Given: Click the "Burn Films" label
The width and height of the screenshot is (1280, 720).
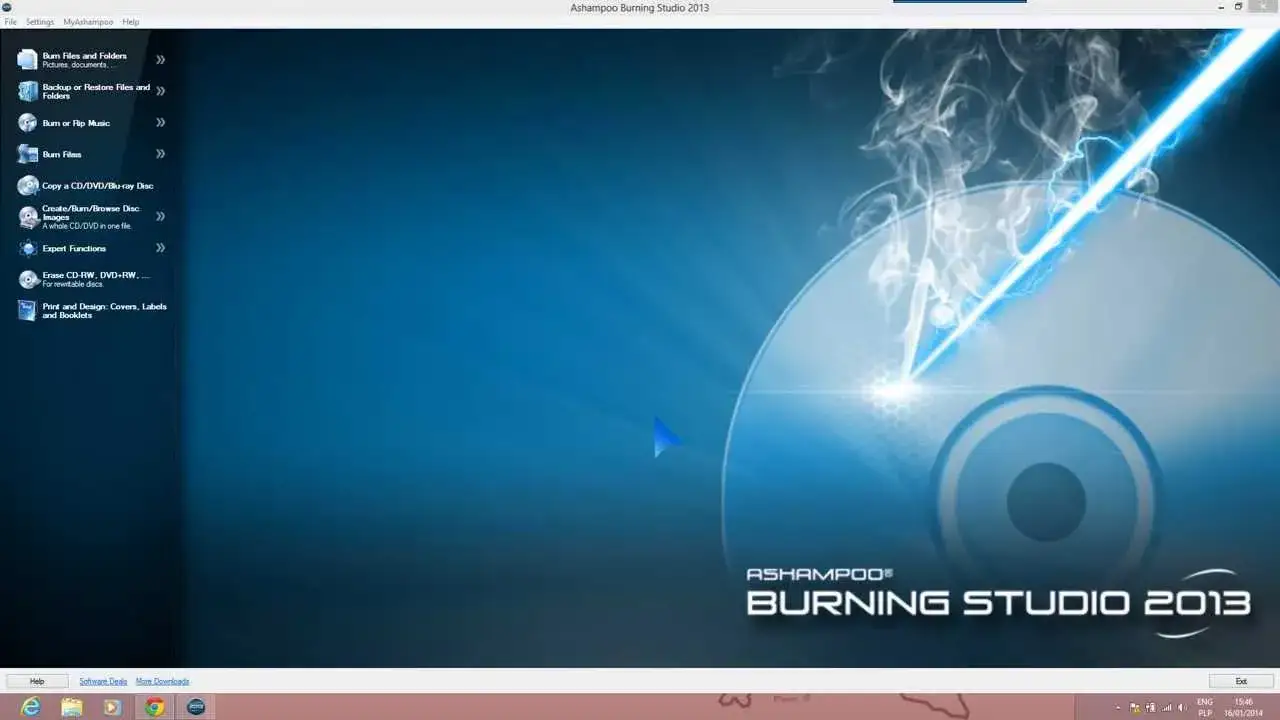Looking at the screenshot, I should (x=62, y=155).
